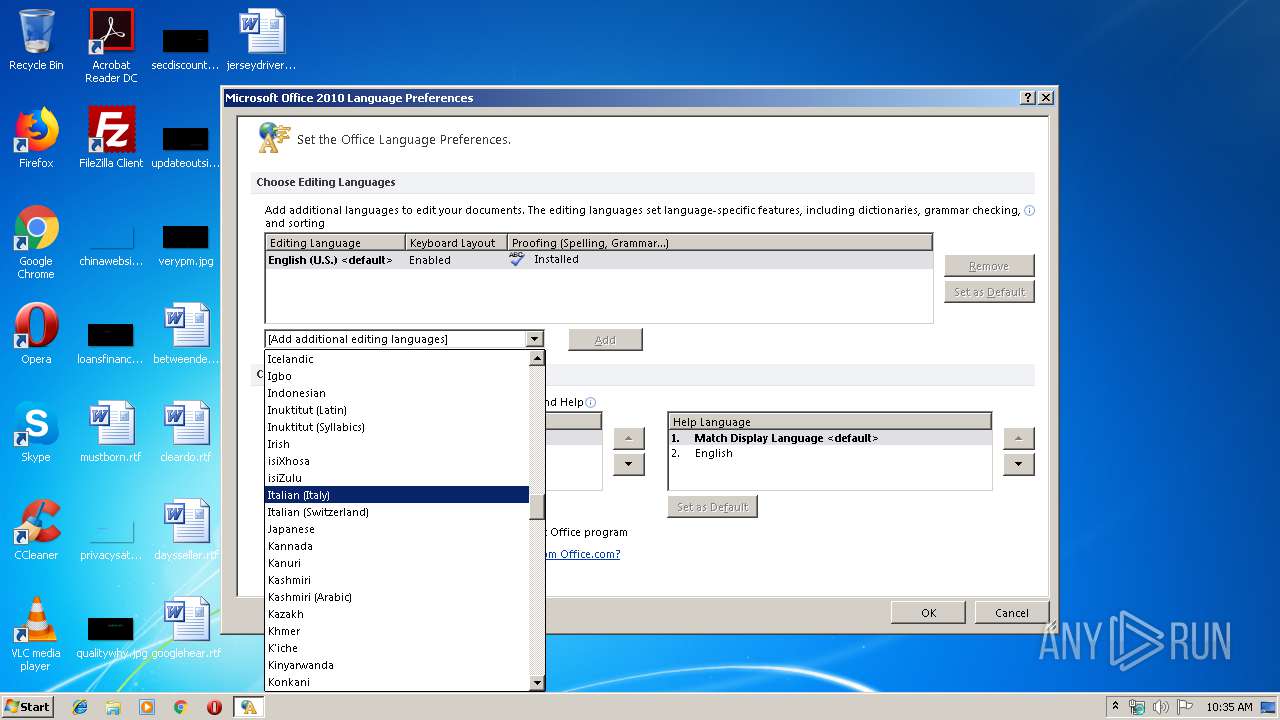The height and width of the screenshot is (720, 1280).
Task: Open VLC media player desktop icon
Action: pyautogui.click(x=36, y=634)
